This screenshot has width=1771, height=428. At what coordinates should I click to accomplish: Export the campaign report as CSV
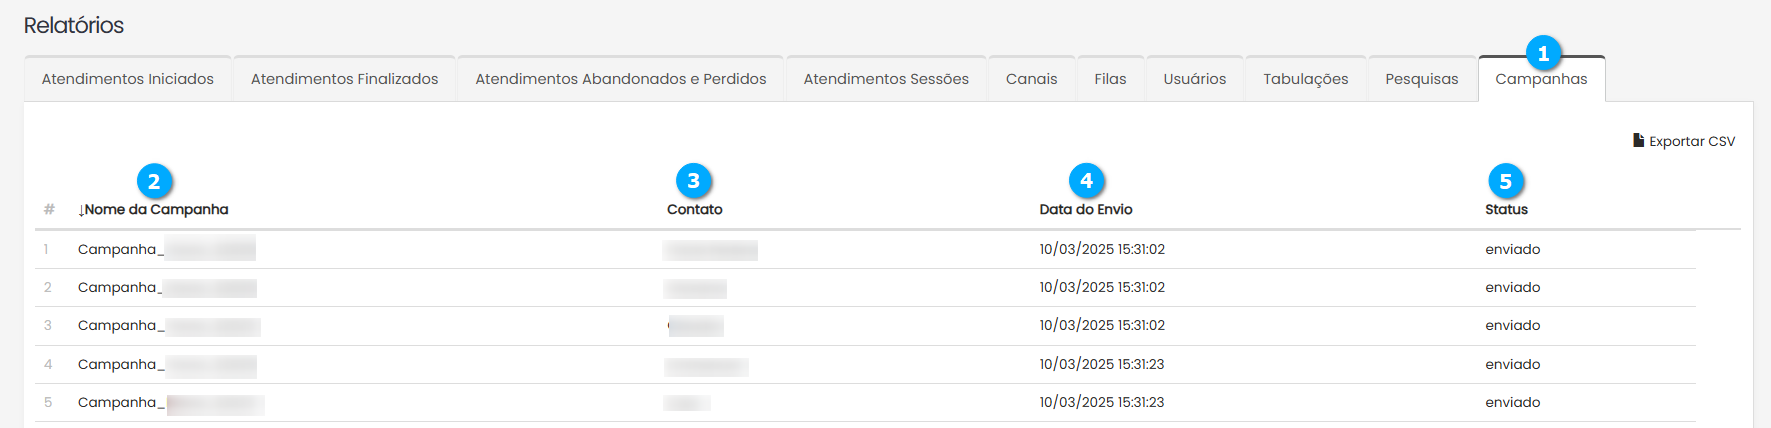pyautogui.click(x=1691, y=142)
